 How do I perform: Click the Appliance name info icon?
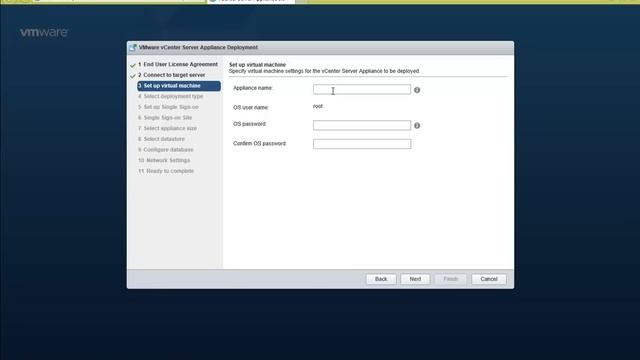417,90
